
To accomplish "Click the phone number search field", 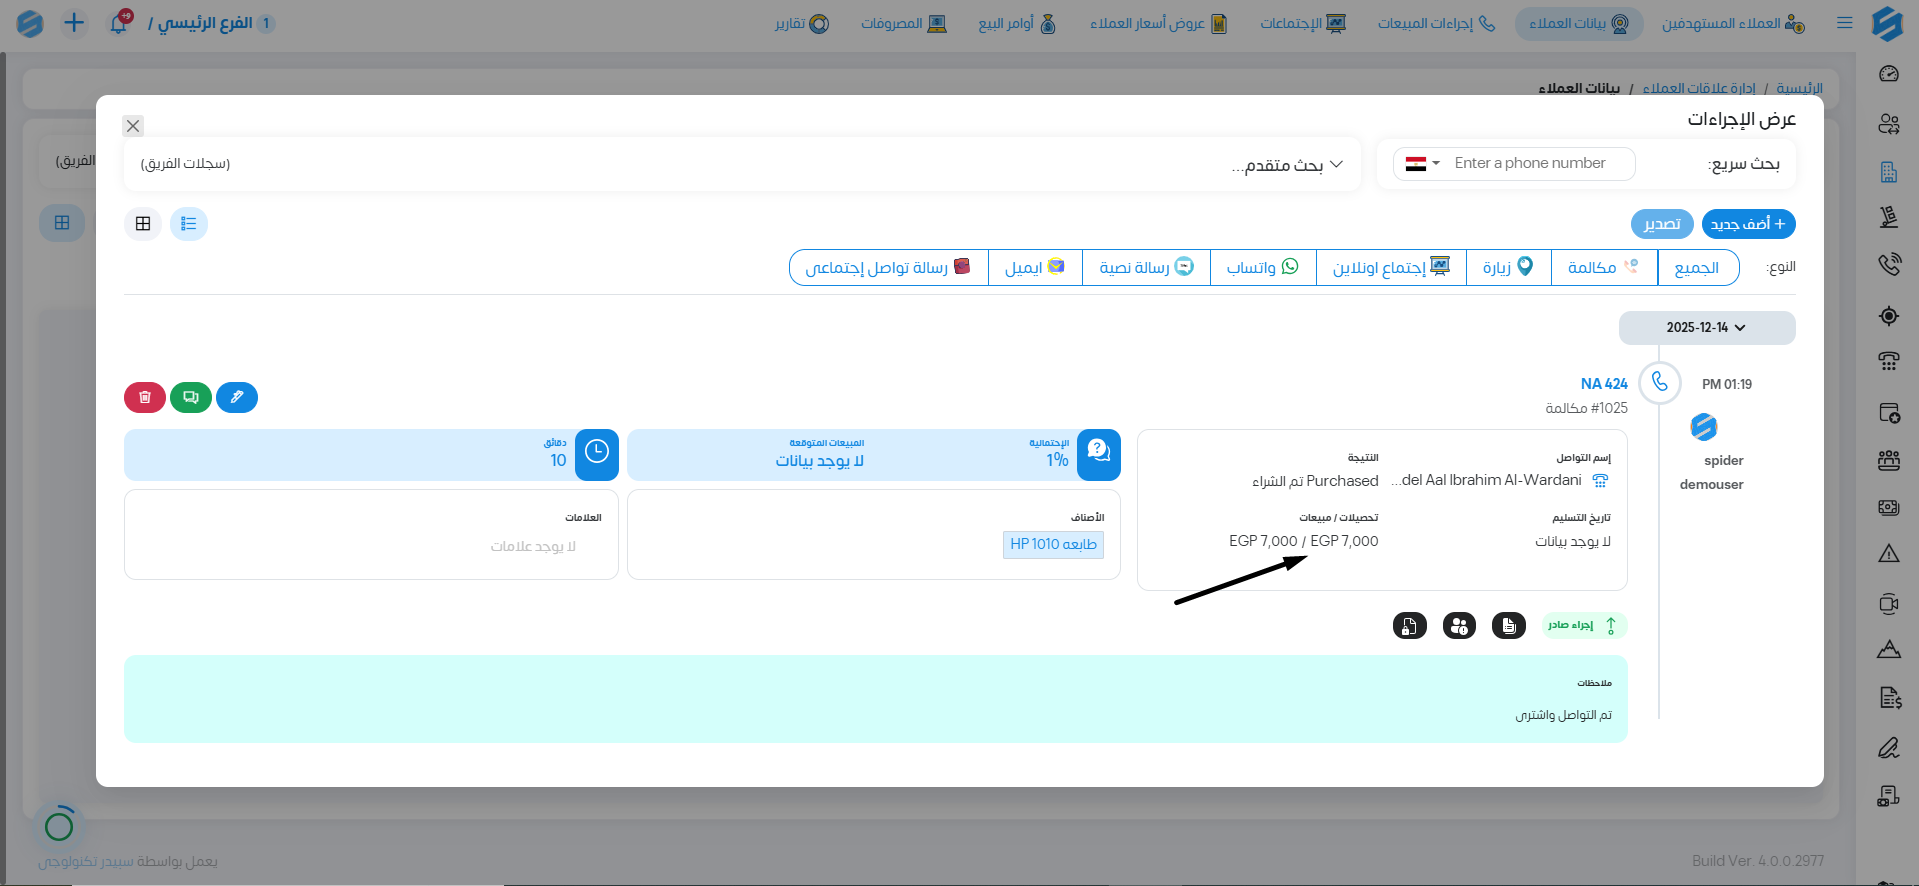I will pos(1538,164).
